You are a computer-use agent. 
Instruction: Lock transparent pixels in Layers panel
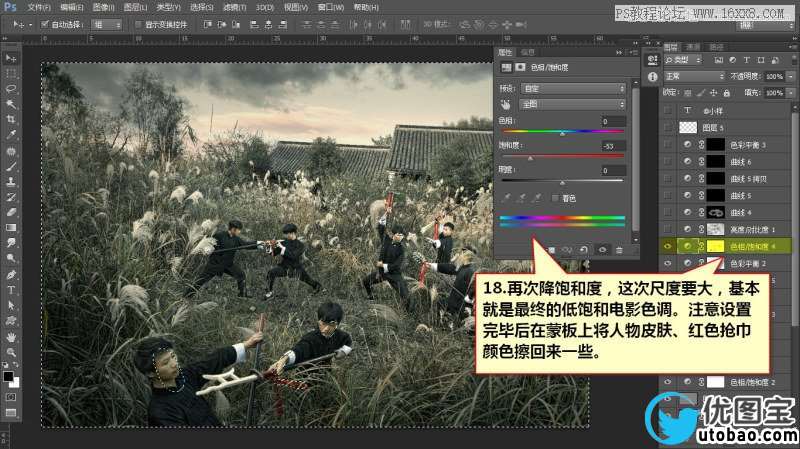(x=688, y=93)
